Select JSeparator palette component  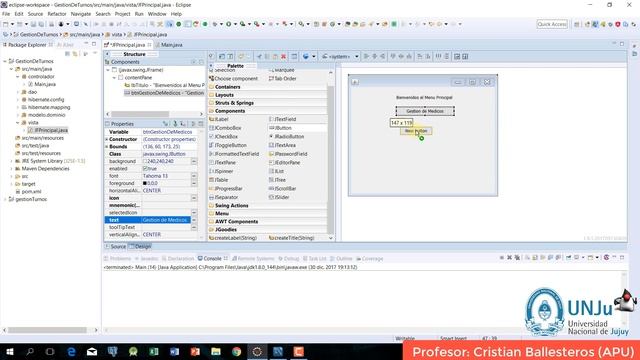click(x=223, y=197)
